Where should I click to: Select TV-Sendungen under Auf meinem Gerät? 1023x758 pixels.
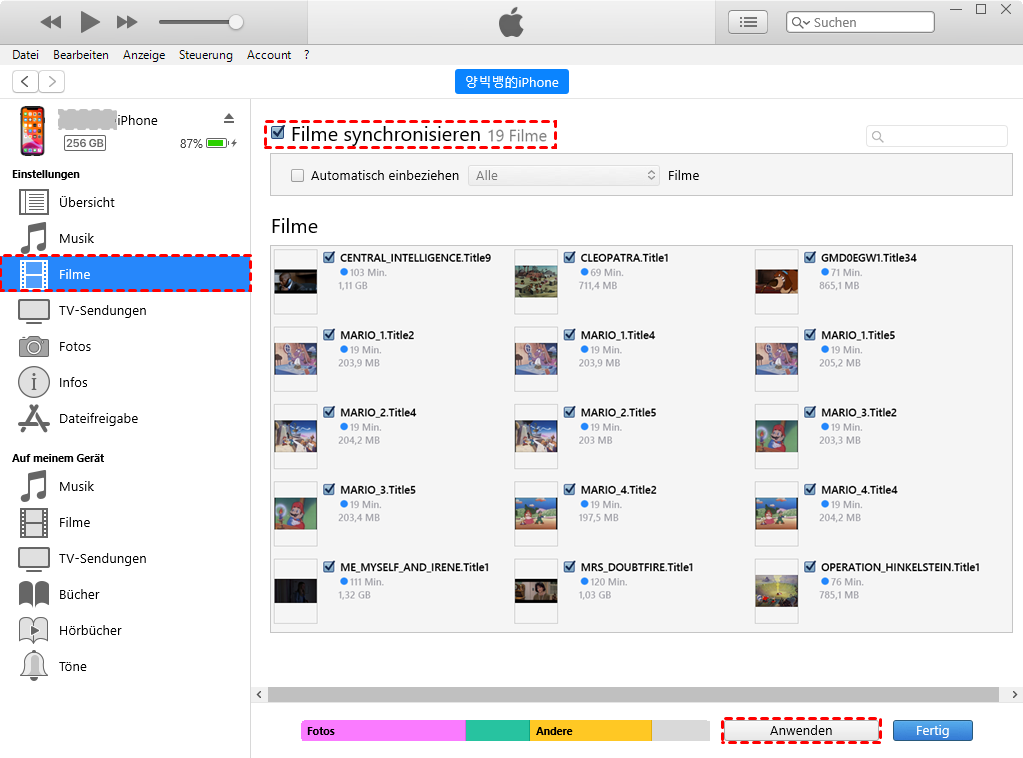coord(125,558)
